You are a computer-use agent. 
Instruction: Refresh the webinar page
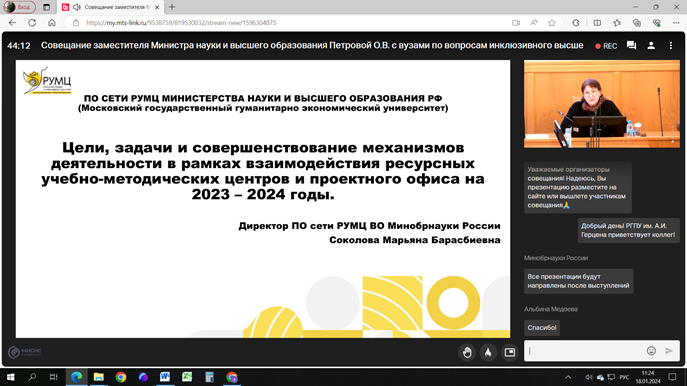pyautogui.click(x=32, y=23)
